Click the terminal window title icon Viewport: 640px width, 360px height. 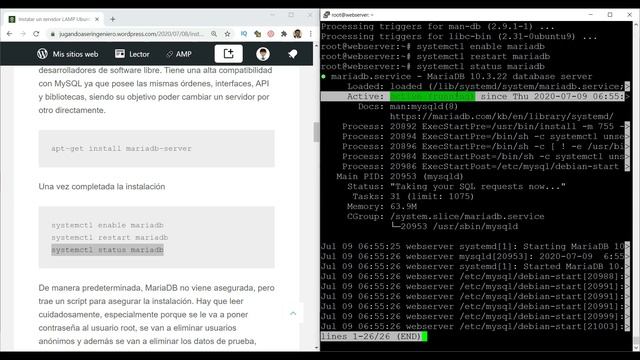(x=326, y=15)
